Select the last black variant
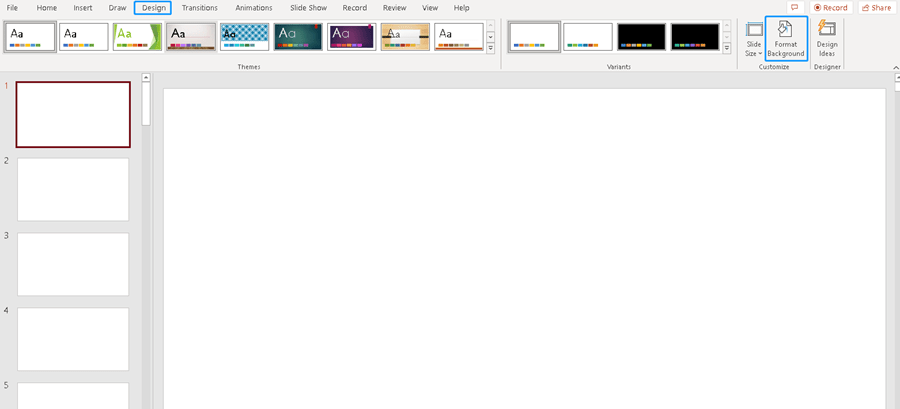 [x=695, y=37]
